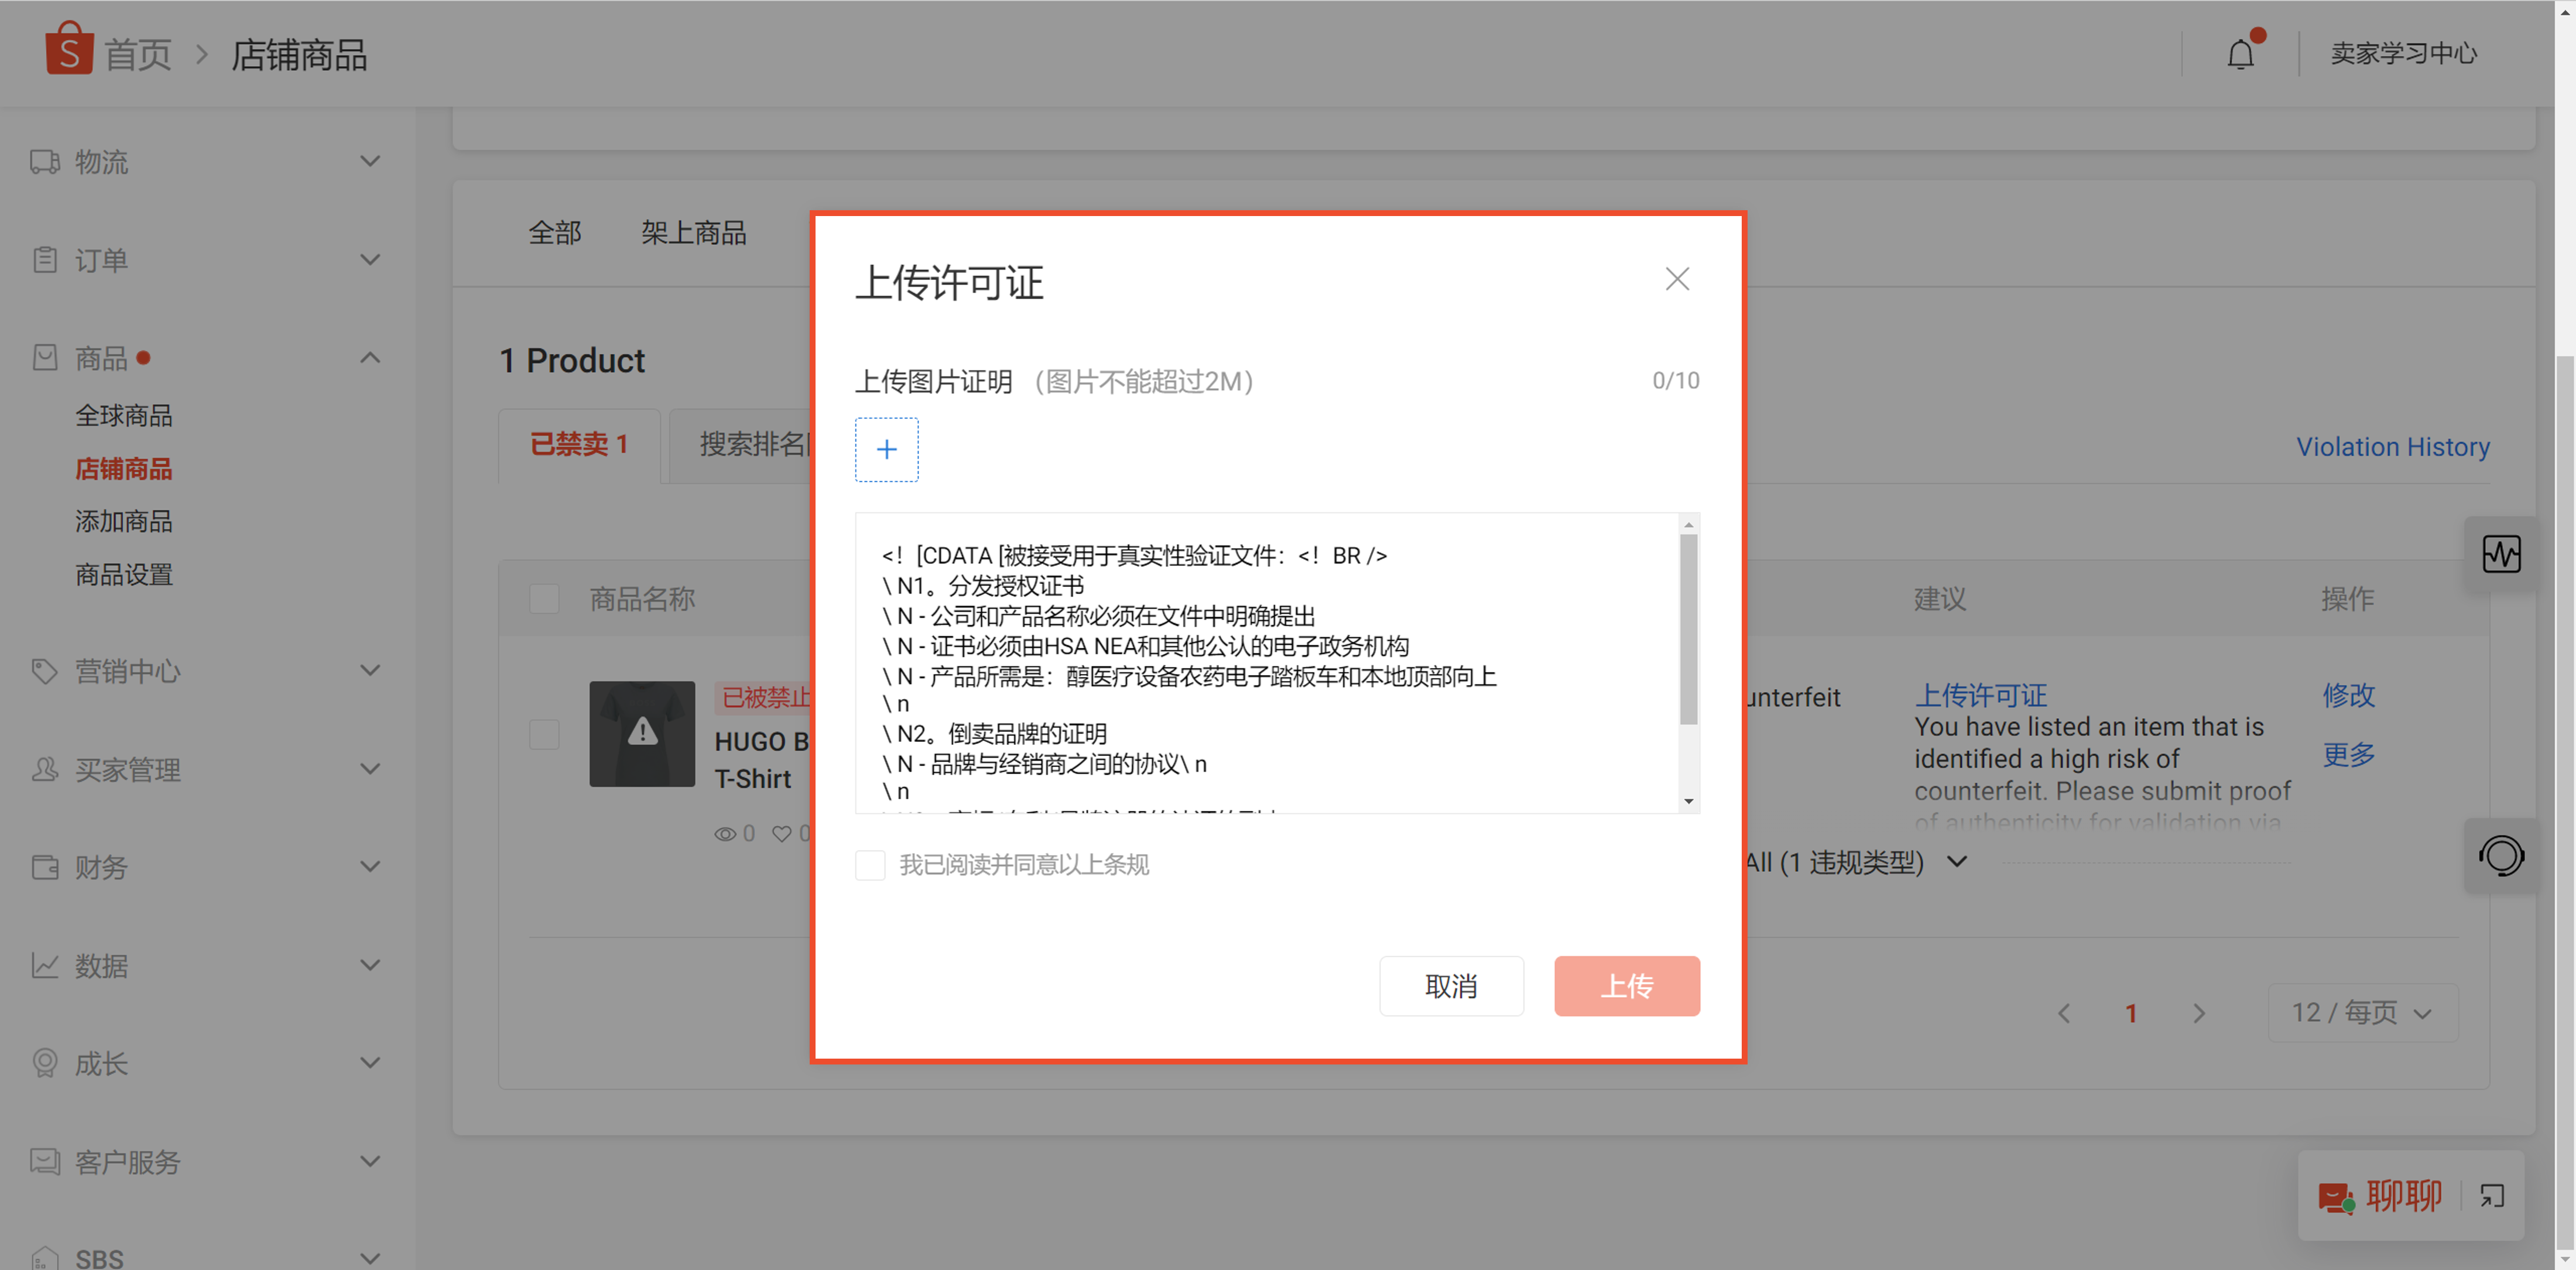Expand the chat popout icon

(2492, 1195)
